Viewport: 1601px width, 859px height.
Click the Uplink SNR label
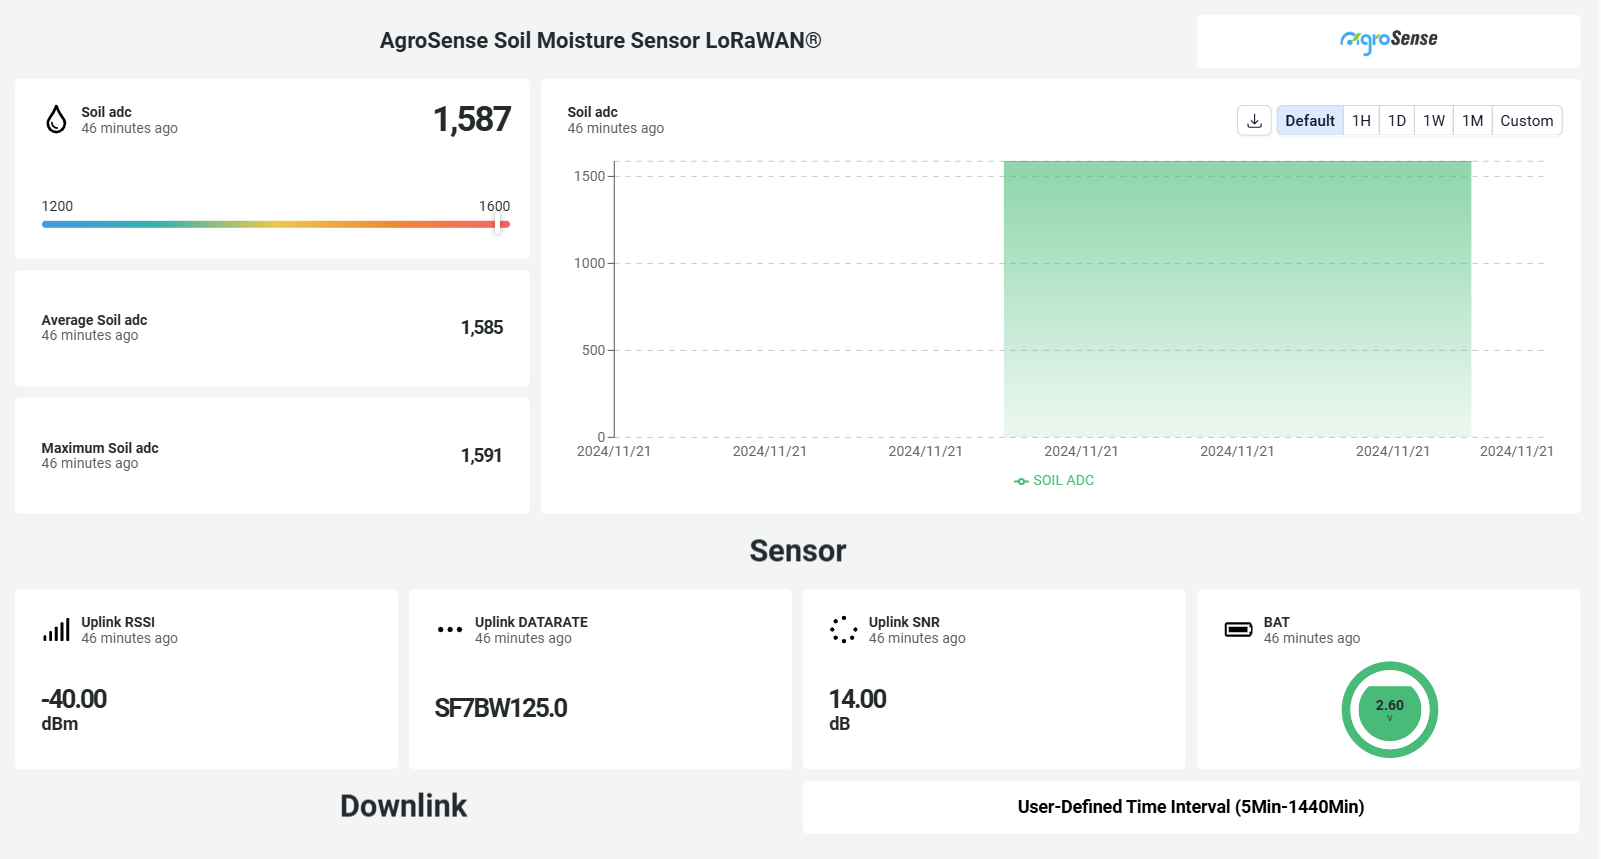click(x=904, y=622)
